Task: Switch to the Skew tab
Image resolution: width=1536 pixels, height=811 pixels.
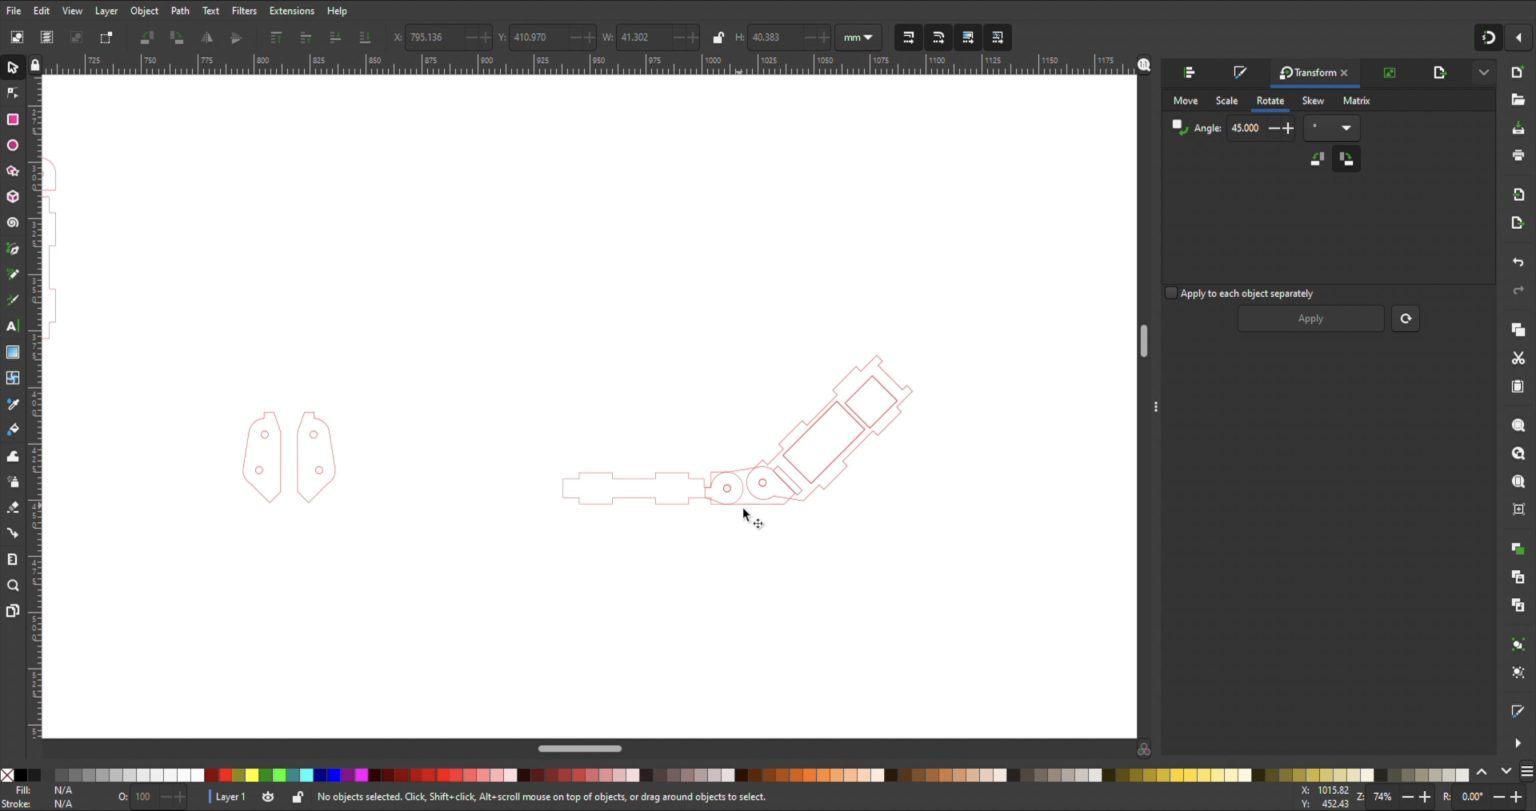Action: click(x=1312, y=101)
